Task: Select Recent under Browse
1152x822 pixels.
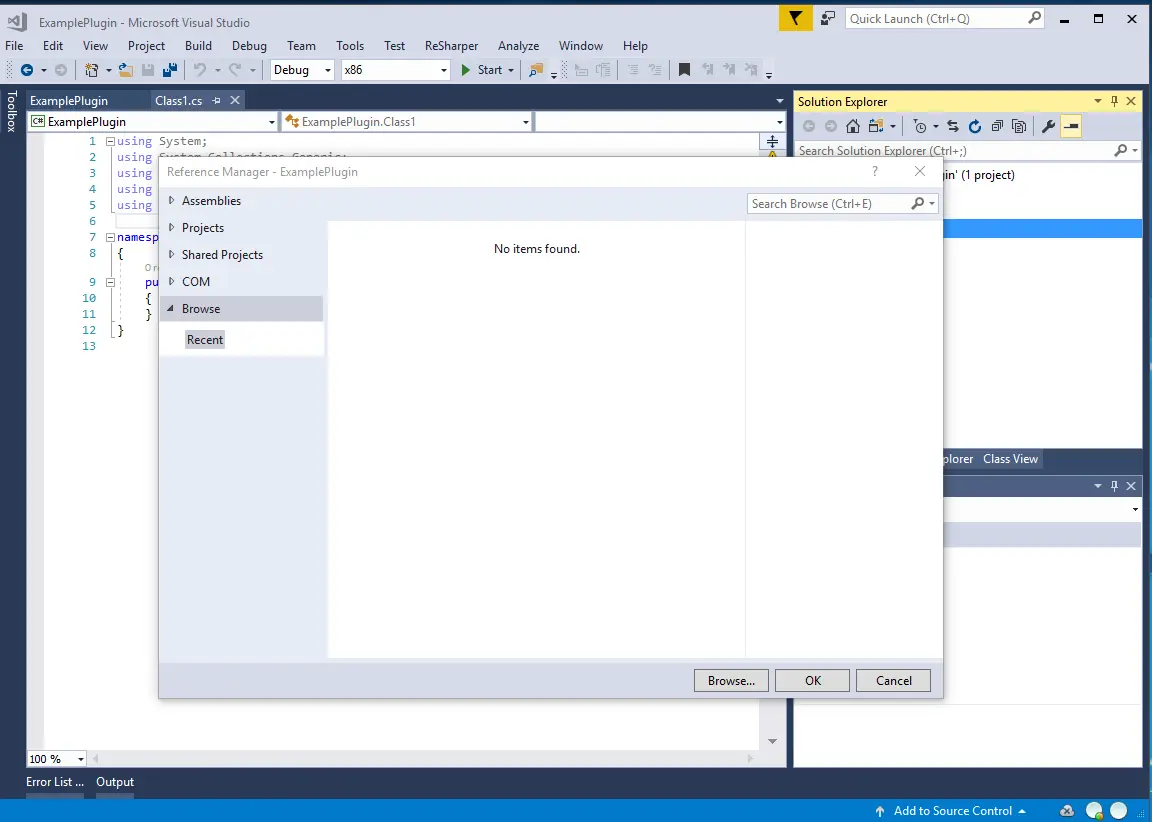Action: (205, 339)
